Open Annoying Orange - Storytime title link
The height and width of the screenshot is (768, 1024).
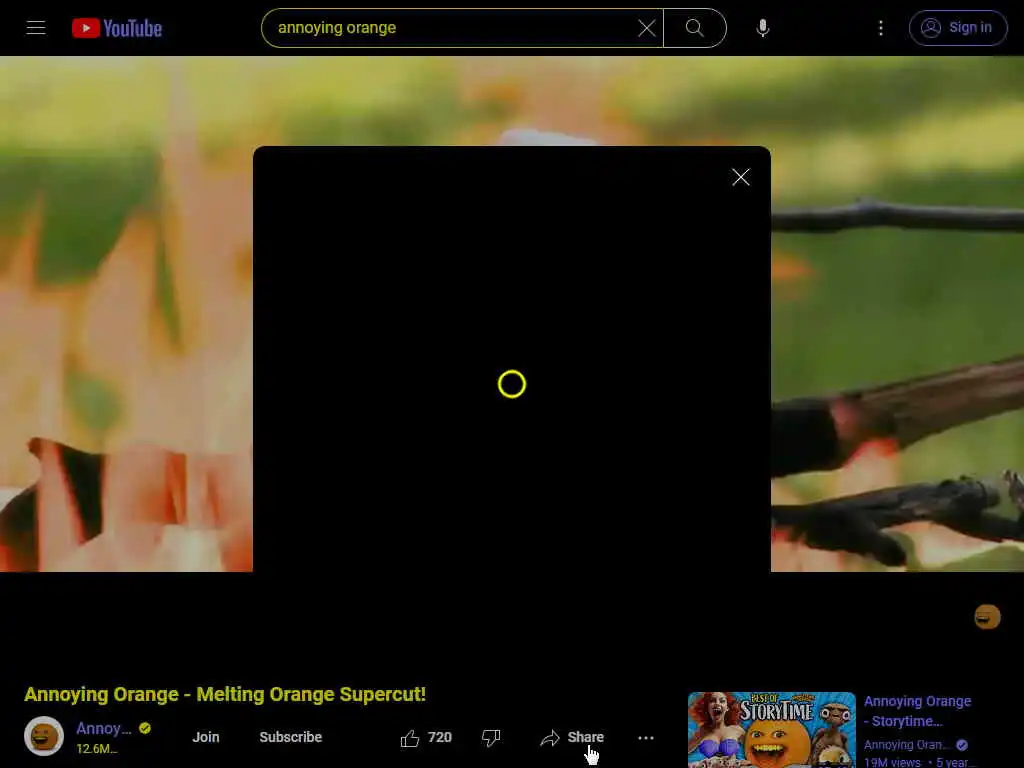(917, 711)
